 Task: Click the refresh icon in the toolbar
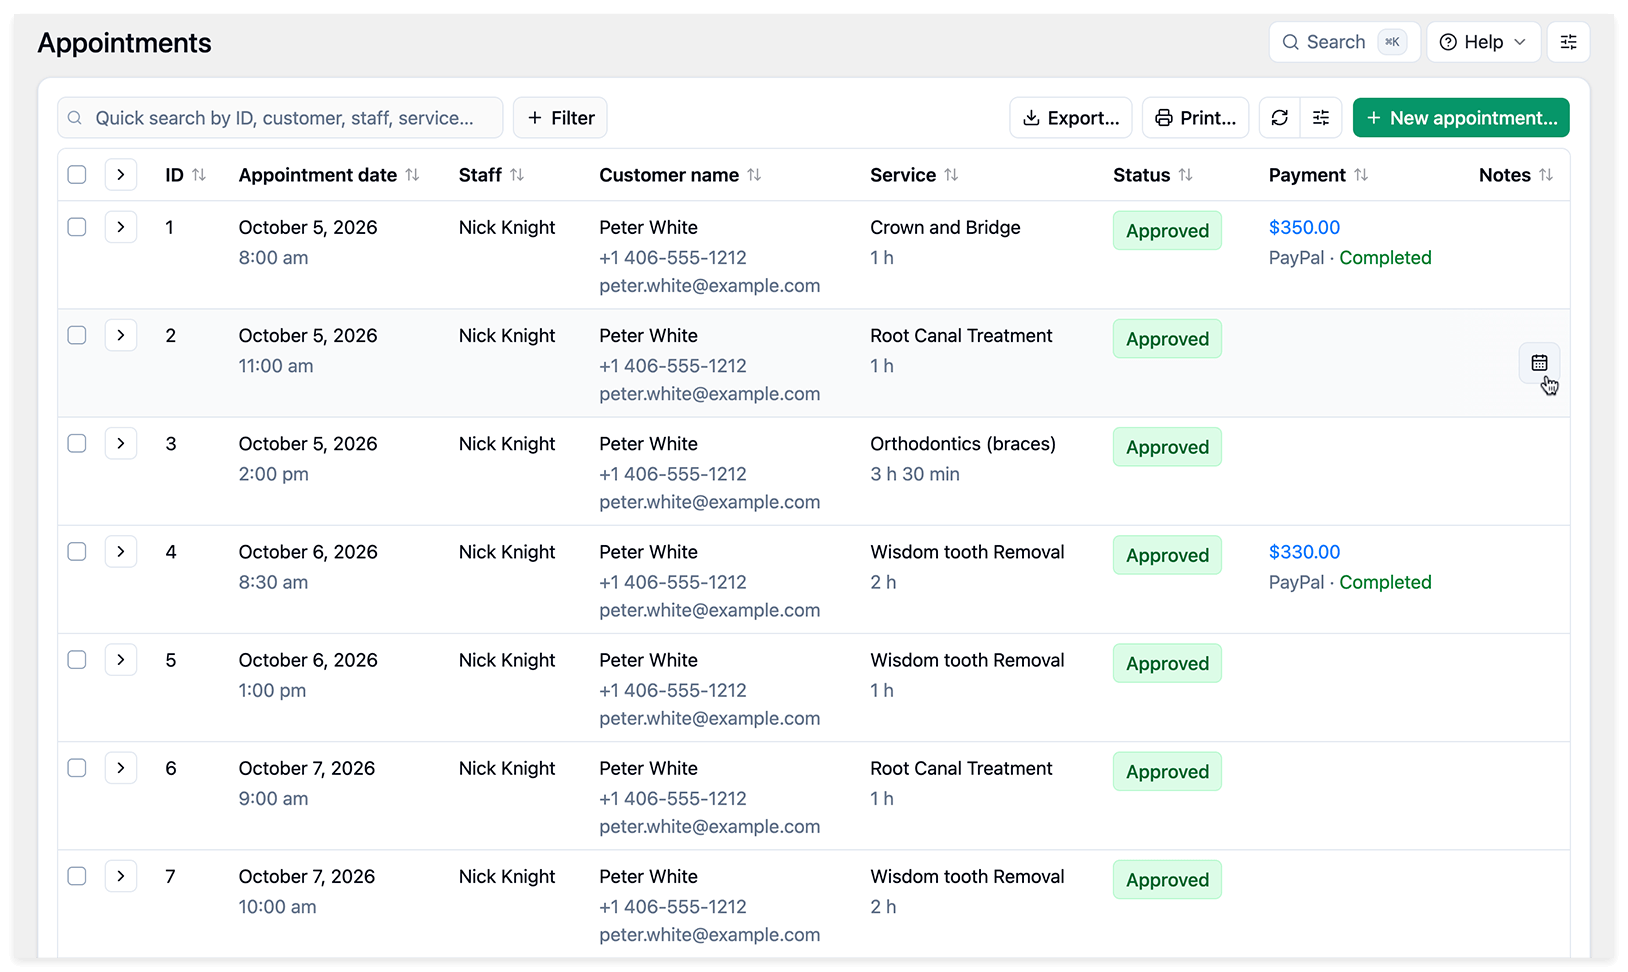(x=1279, y=118)
